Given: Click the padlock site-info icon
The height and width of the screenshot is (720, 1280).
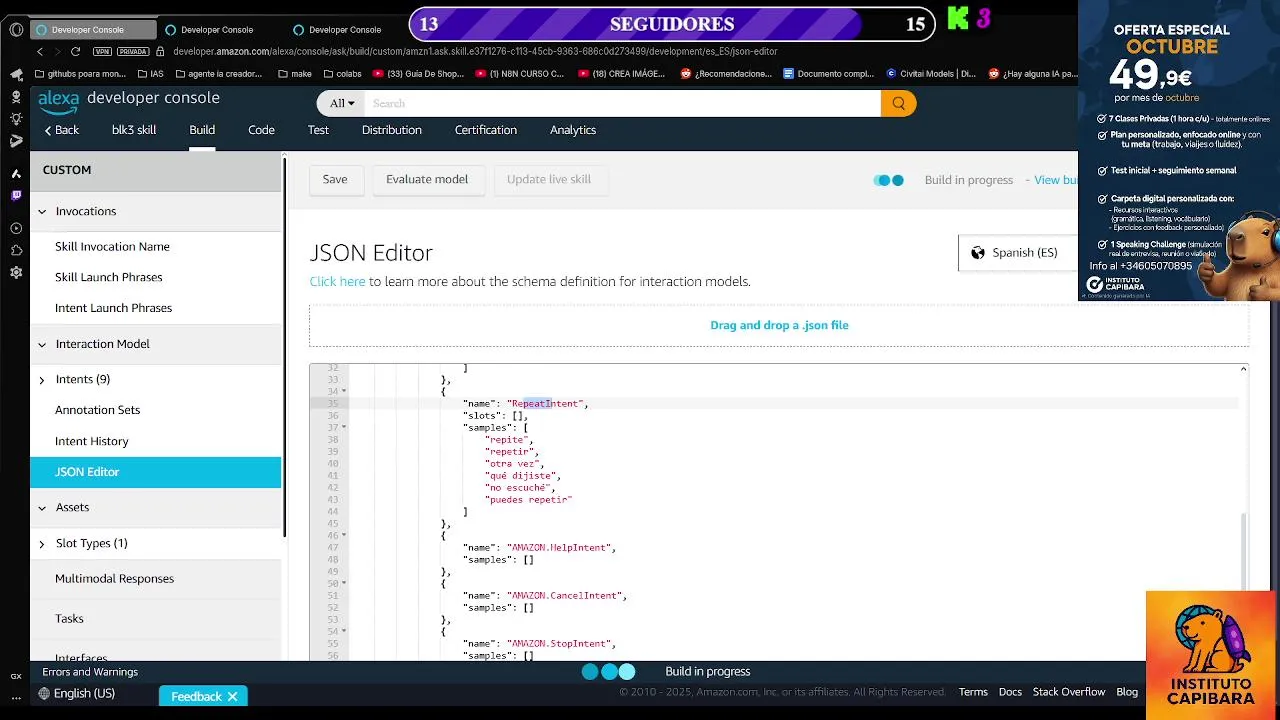Looking at the screenshot, I should pos(161,51).
